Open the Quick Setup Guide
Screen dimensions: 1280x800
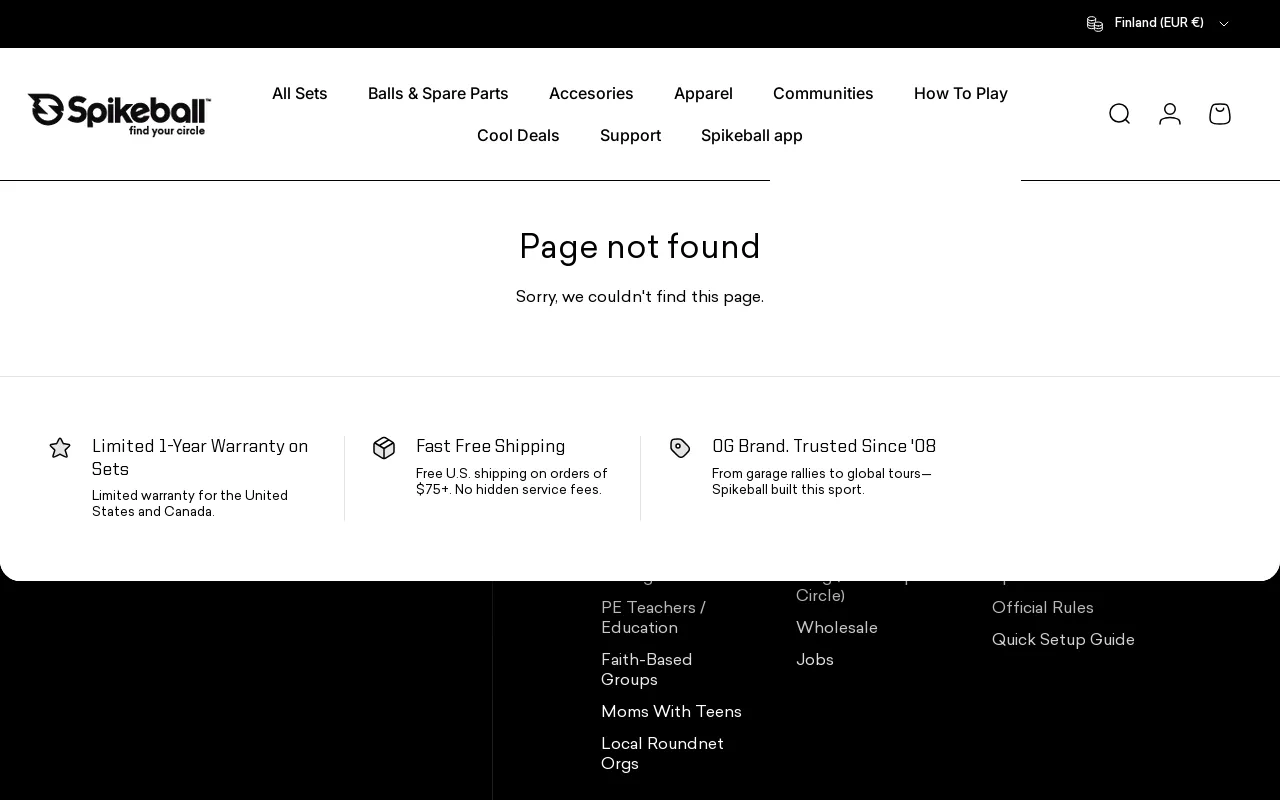point(1063,640)
